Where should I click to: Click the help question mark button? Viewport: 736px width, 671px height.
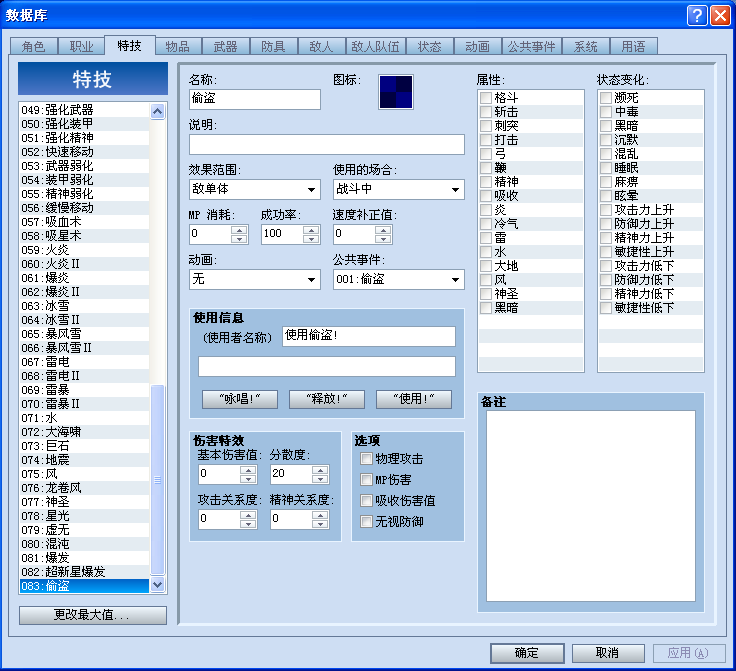(697, 15)
